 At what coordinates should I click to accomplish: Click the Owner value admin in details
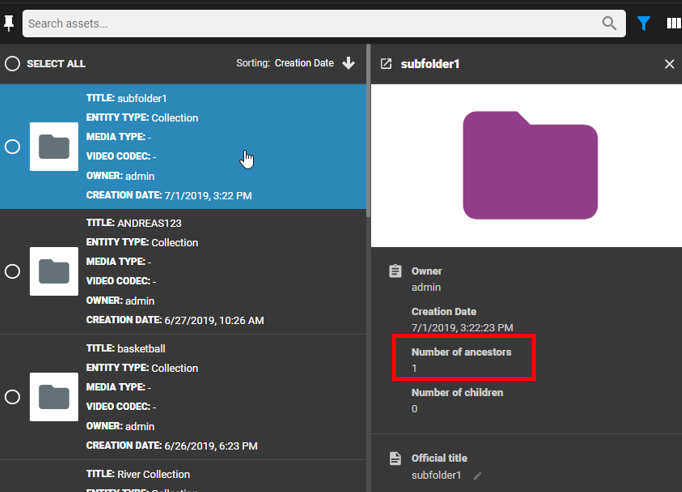[426, 288]
